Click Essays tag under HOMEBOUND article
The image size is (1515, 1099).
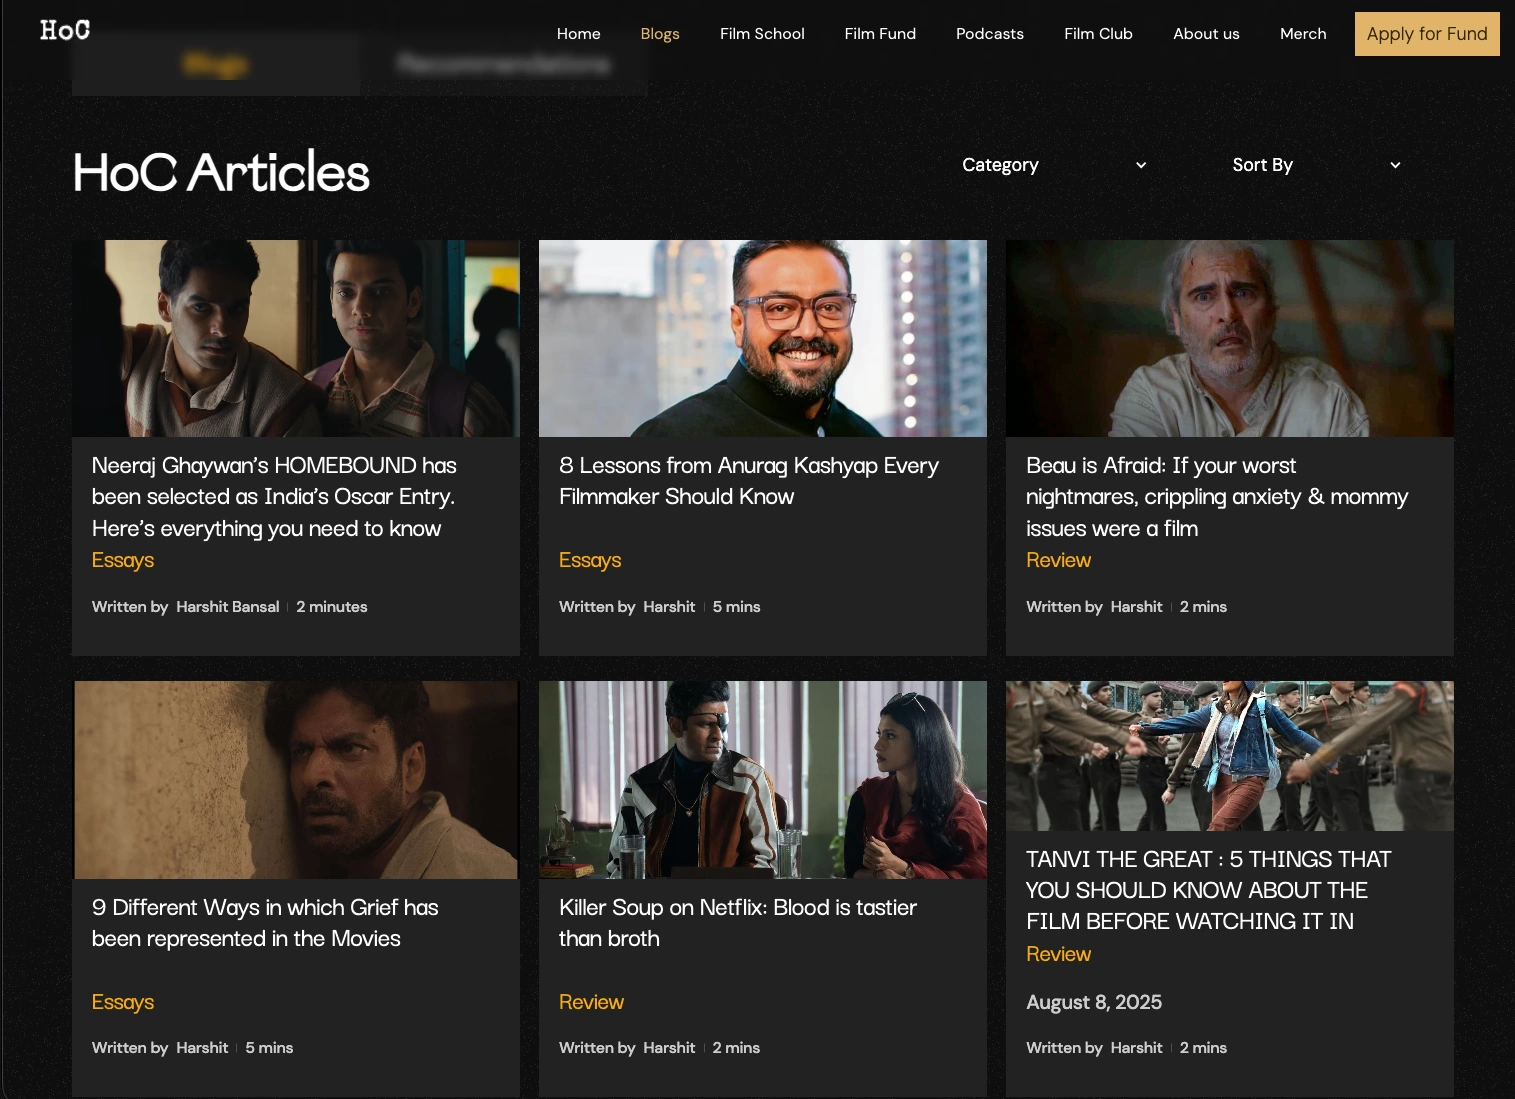point(123,560)
